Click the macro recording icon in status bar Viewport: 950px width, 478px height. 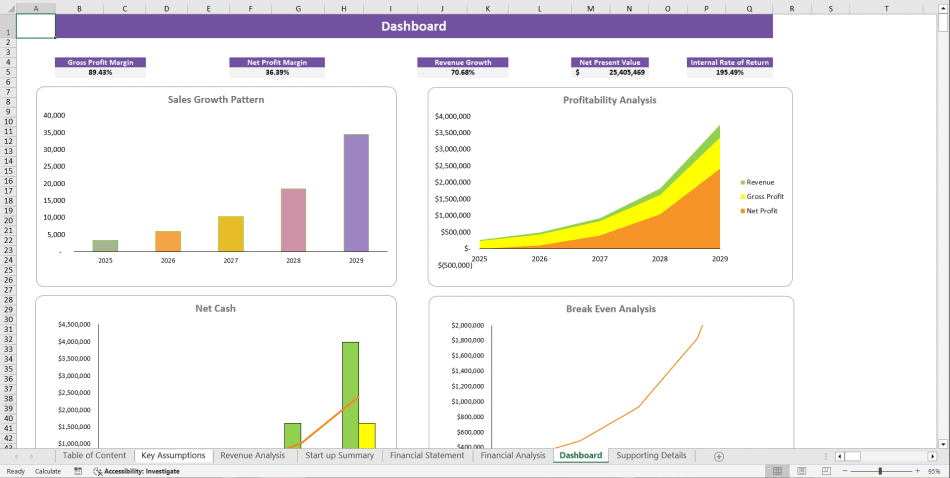click(x=78, y=471)
